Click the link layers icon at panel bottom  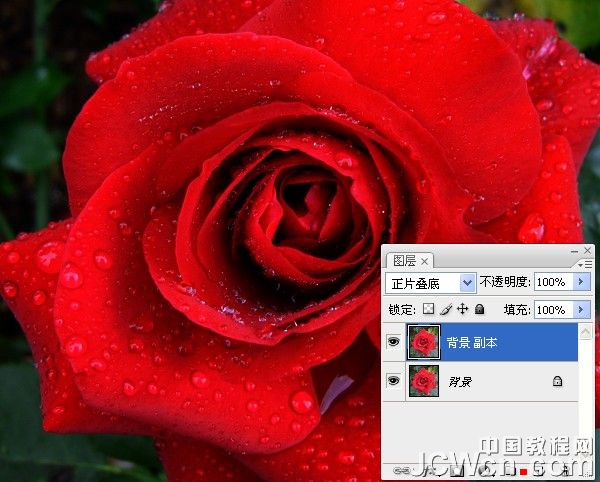(400, 469)
